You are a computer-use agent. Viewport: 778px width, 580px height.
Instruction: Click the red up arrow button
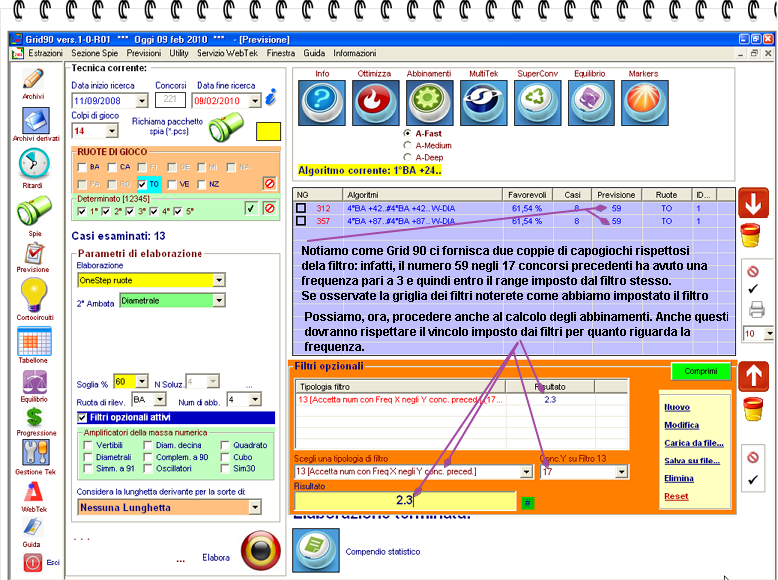tap(753, 376)
